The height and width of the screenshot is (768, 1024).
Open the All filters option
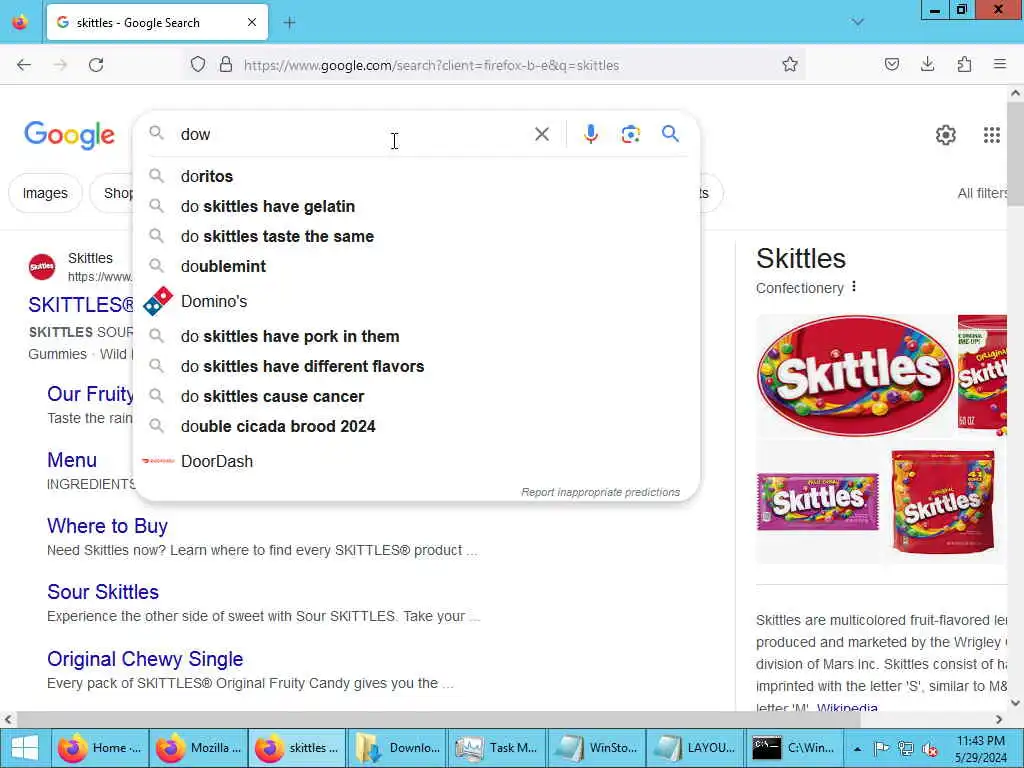pyautogui.click(x=982, y=193)
